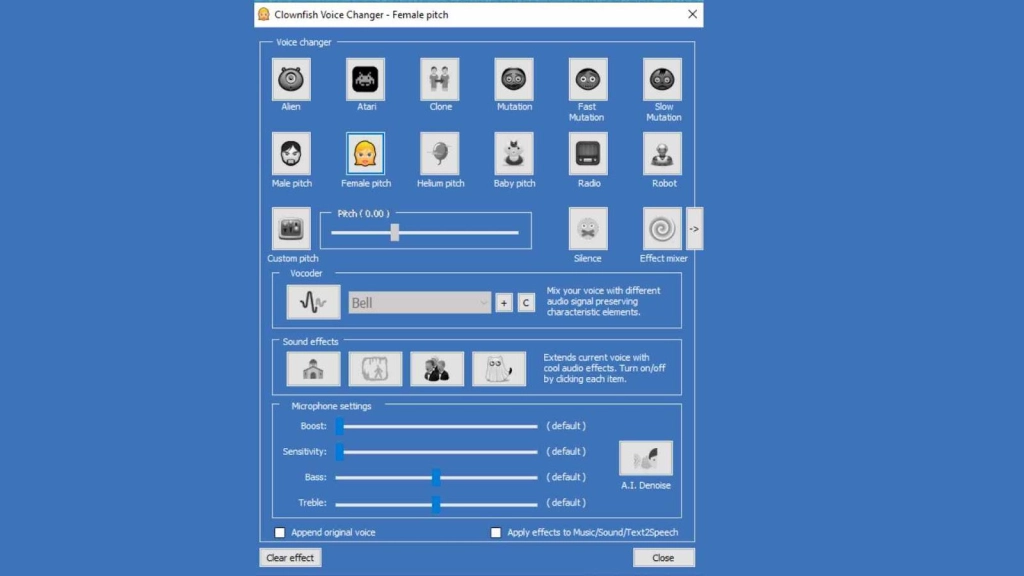Open the Bell vocoder dropdown
Image resolution: width=1024 pixels, height=576 pixels.
coord(419,302)
